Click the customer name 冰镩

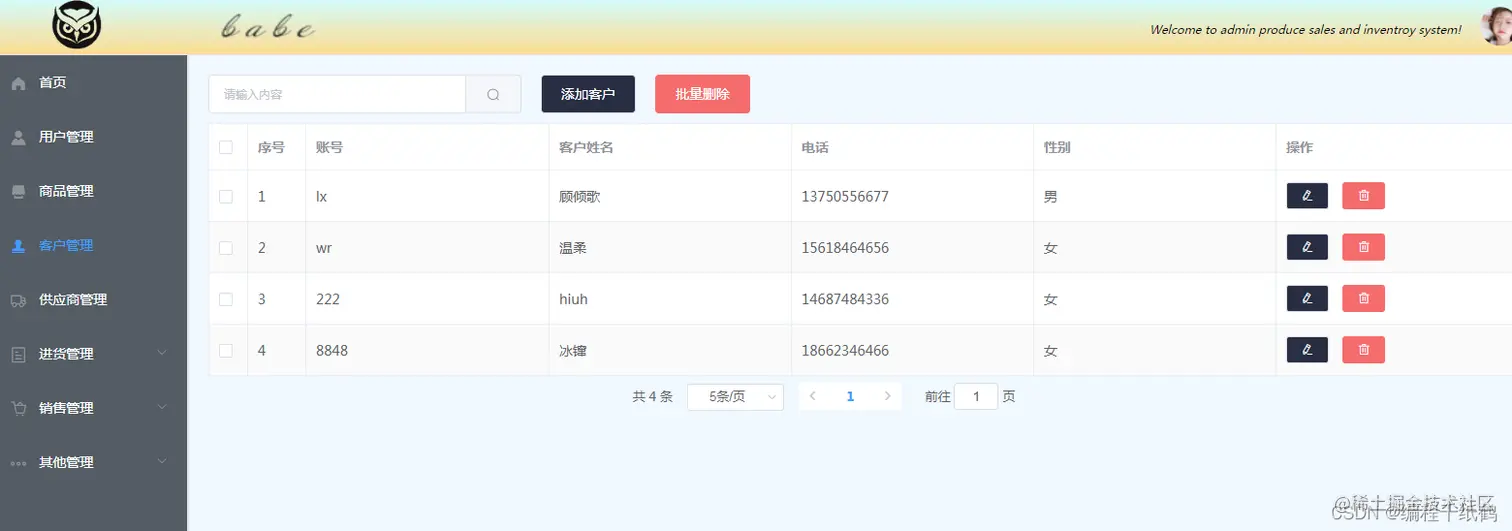point(573,351)
